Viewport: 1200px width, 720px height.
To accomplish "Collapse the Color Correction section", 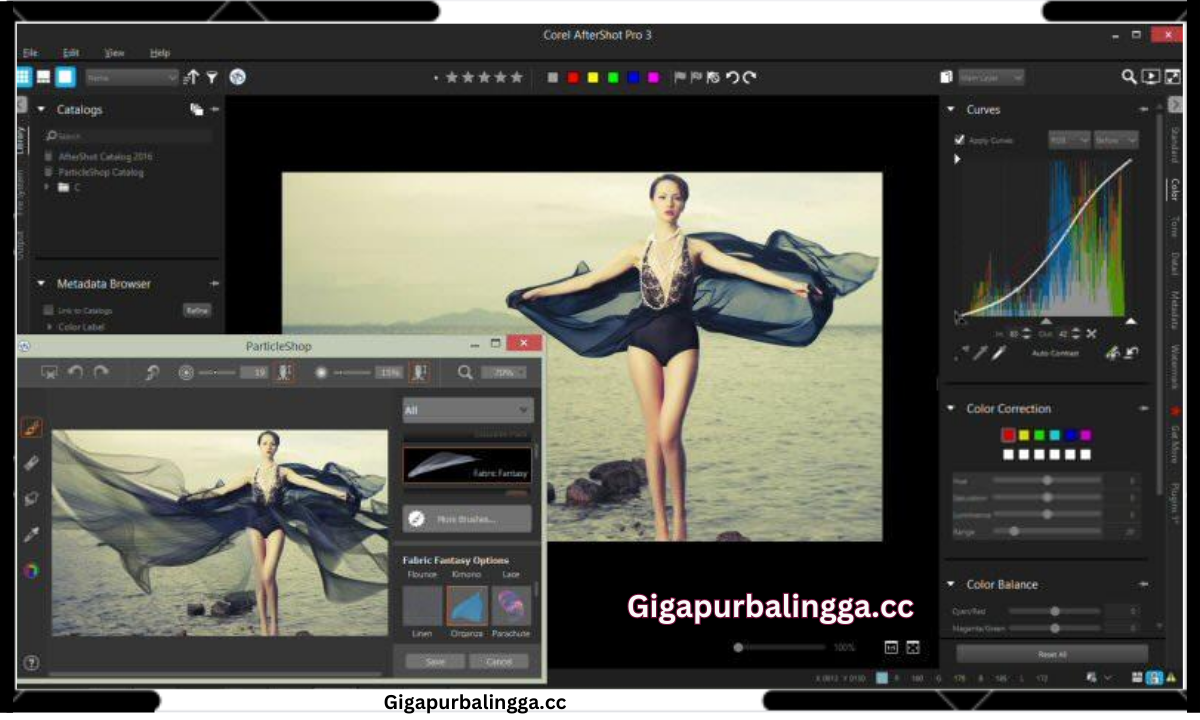I will click(951, 408).
